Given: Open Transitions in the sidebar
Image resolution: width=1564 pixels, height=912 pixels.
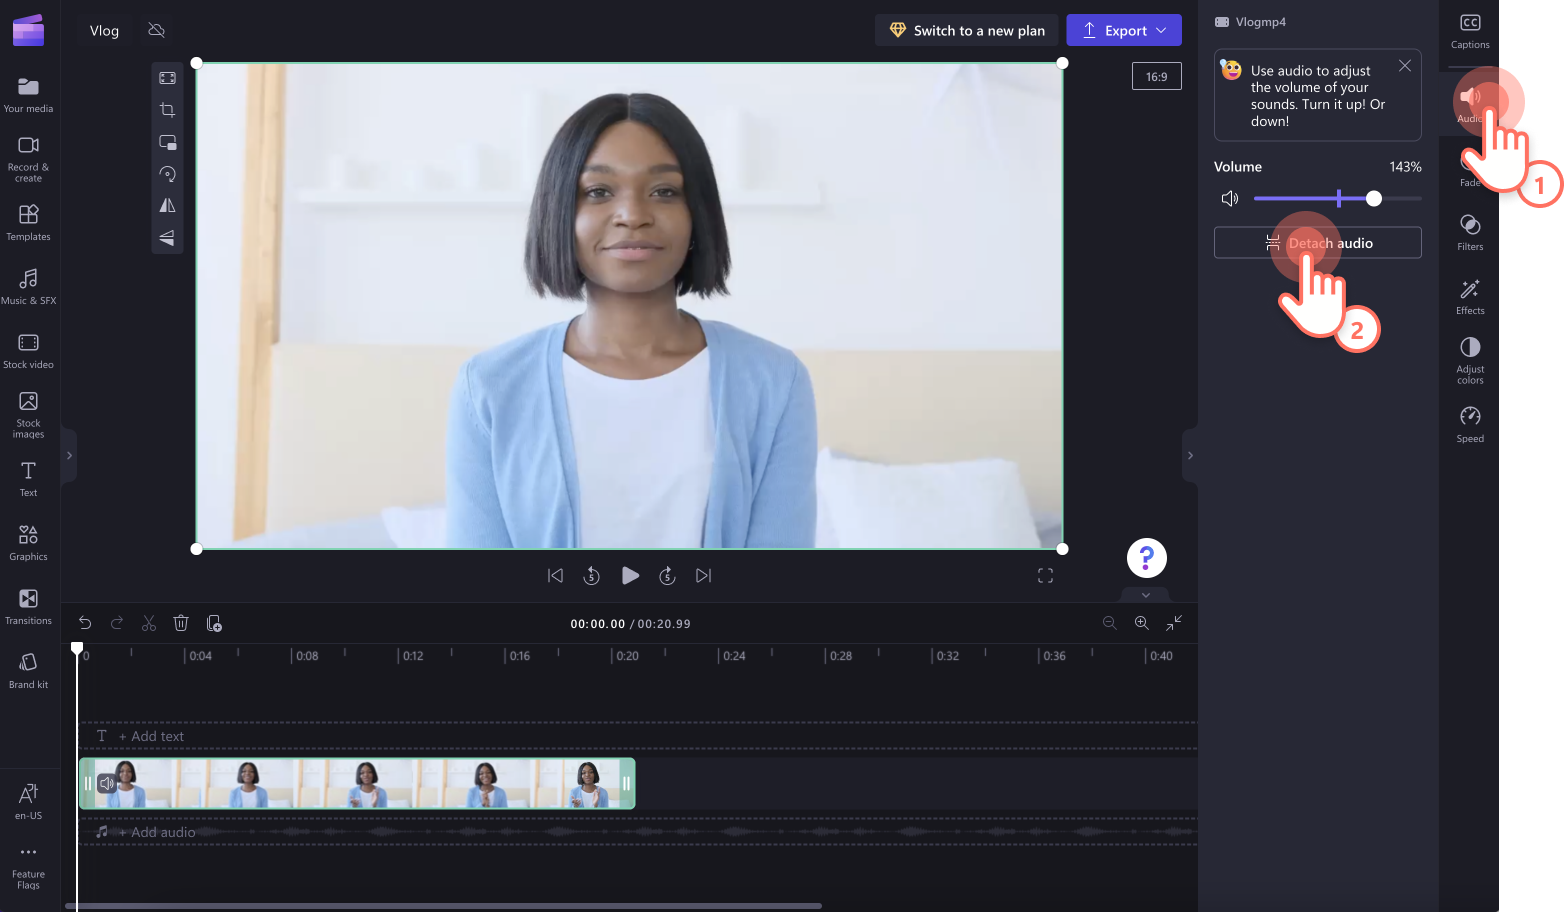Looking at the screenshot, I should coord(29,605).
